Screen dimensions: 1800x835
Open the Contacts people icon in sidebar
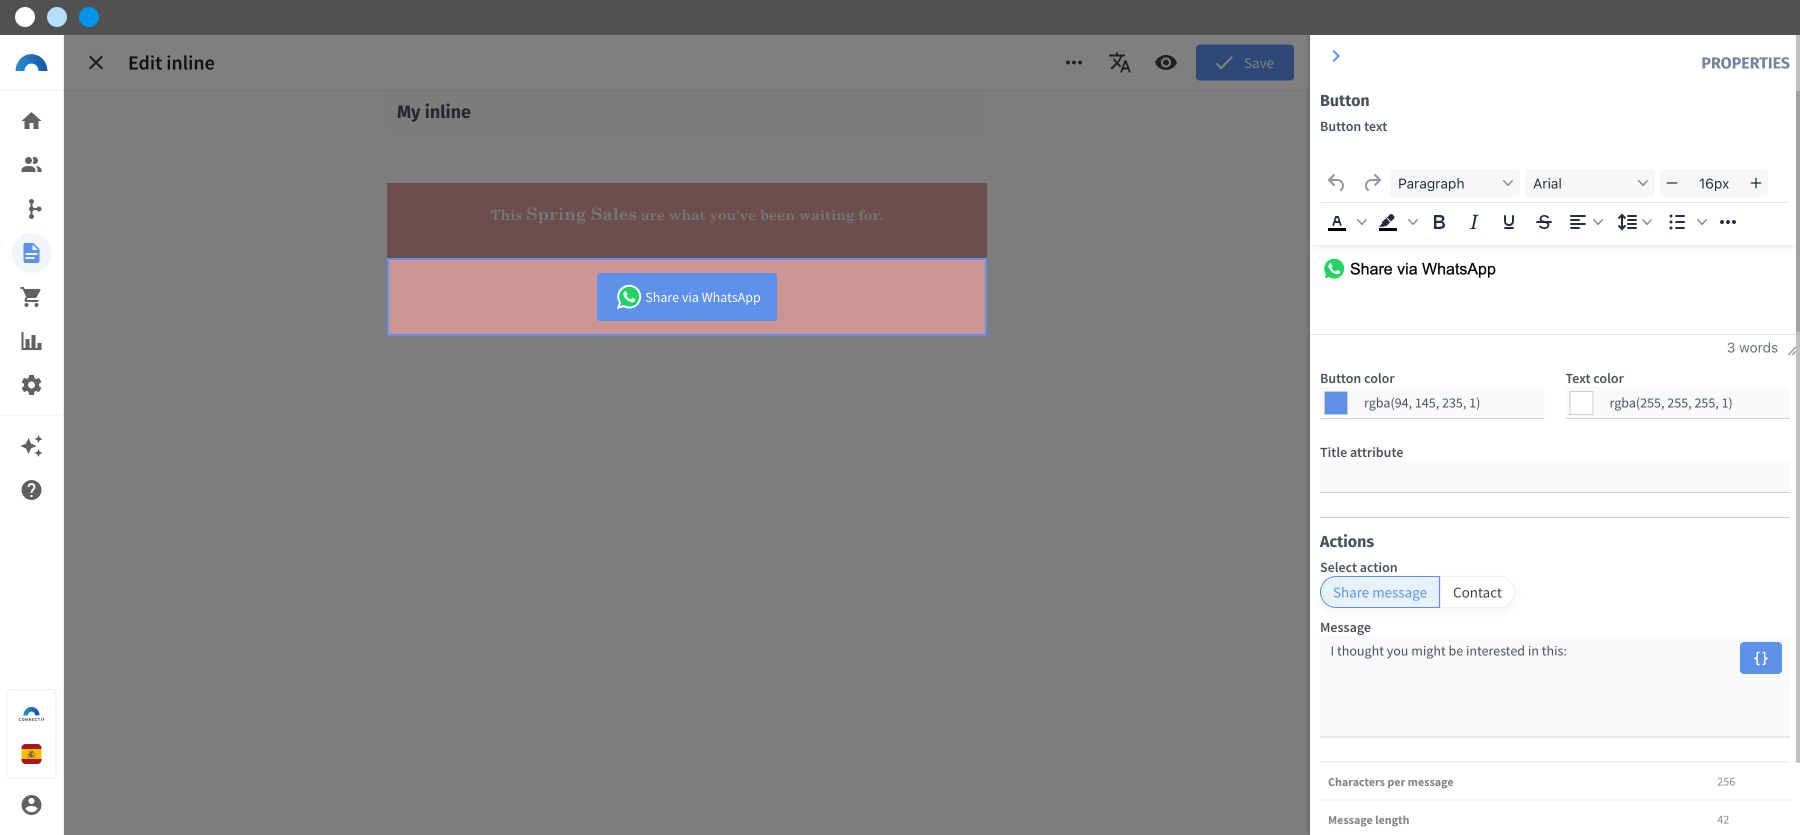[32, 165]
